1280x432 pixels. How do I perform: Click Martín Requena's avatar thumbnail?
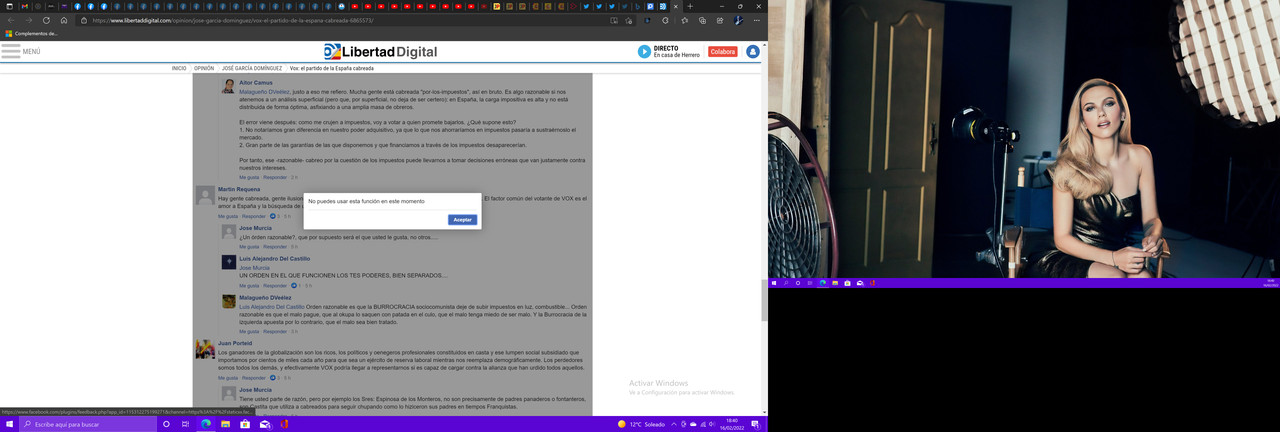point(205,195)
